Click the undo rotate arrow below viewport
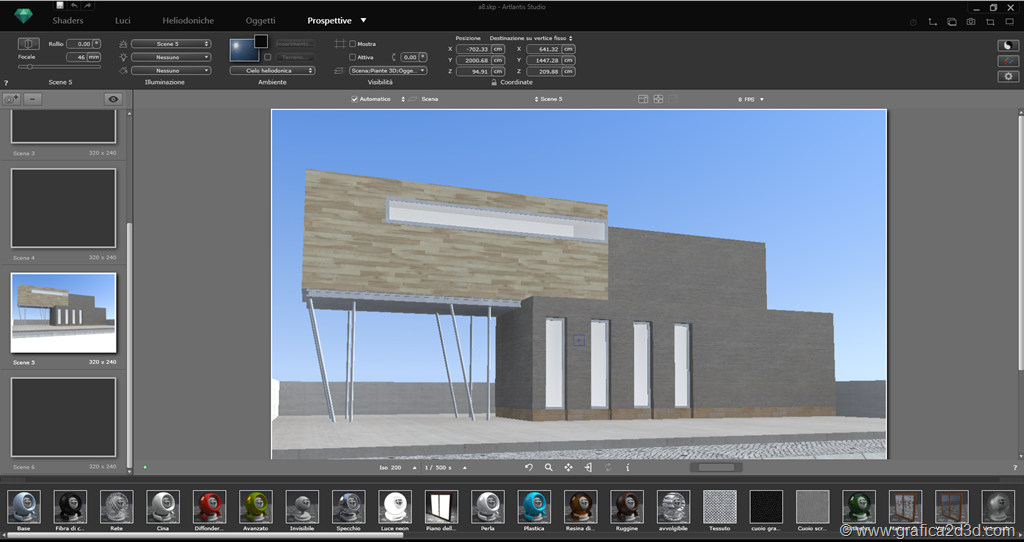The width and height of the screenshot is (1024, 542). click(529, 467)
